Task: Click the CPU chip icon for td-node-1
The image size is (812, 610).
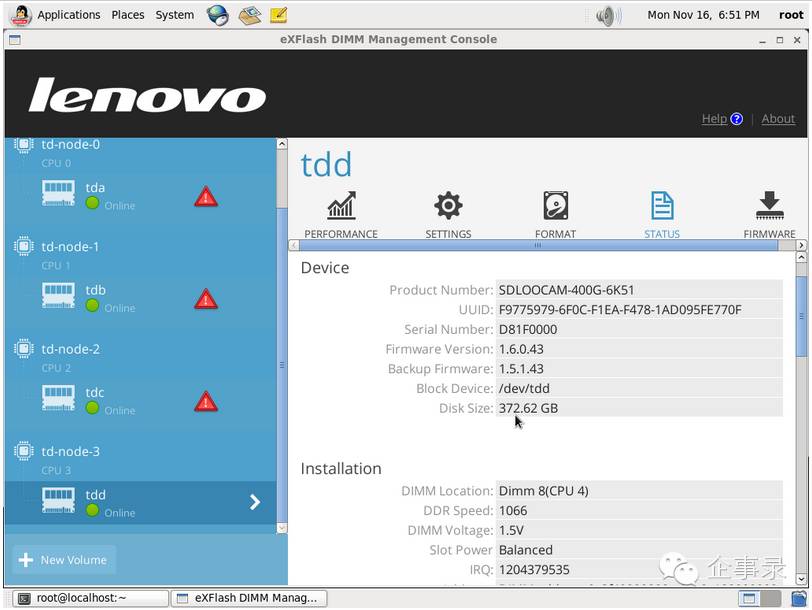Action: (23, 246)
